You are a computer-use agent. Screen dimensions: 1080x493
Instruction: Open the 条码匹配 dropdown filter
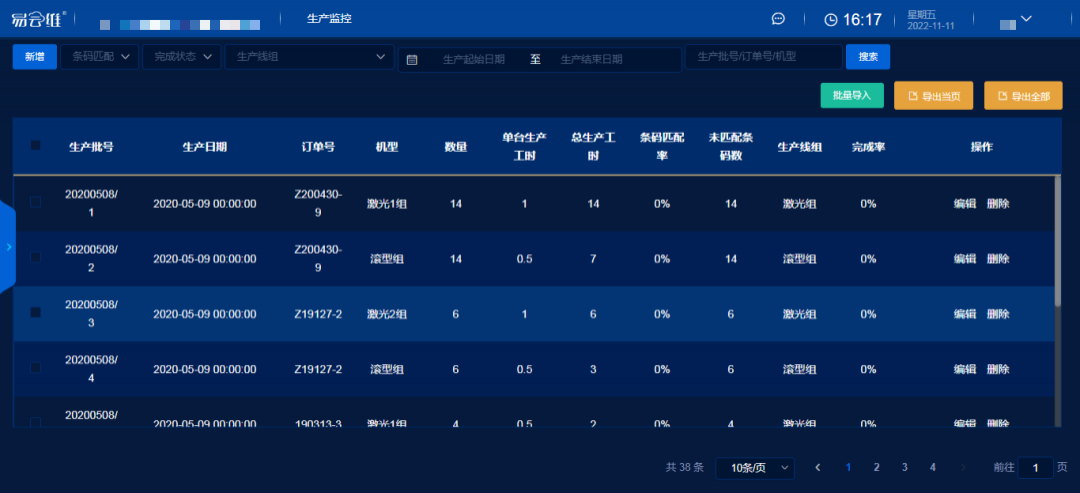pyautogui.click(x=100, y=57)
